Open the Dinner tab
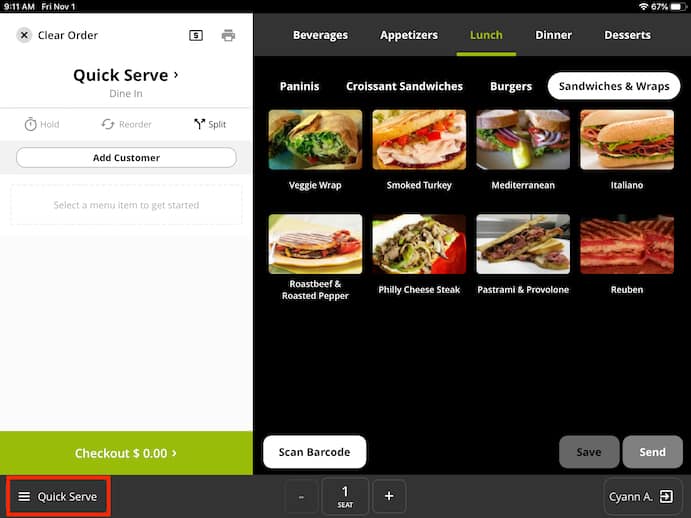The width and height of the screenshot is (691, 518). (x=554, y=35)
